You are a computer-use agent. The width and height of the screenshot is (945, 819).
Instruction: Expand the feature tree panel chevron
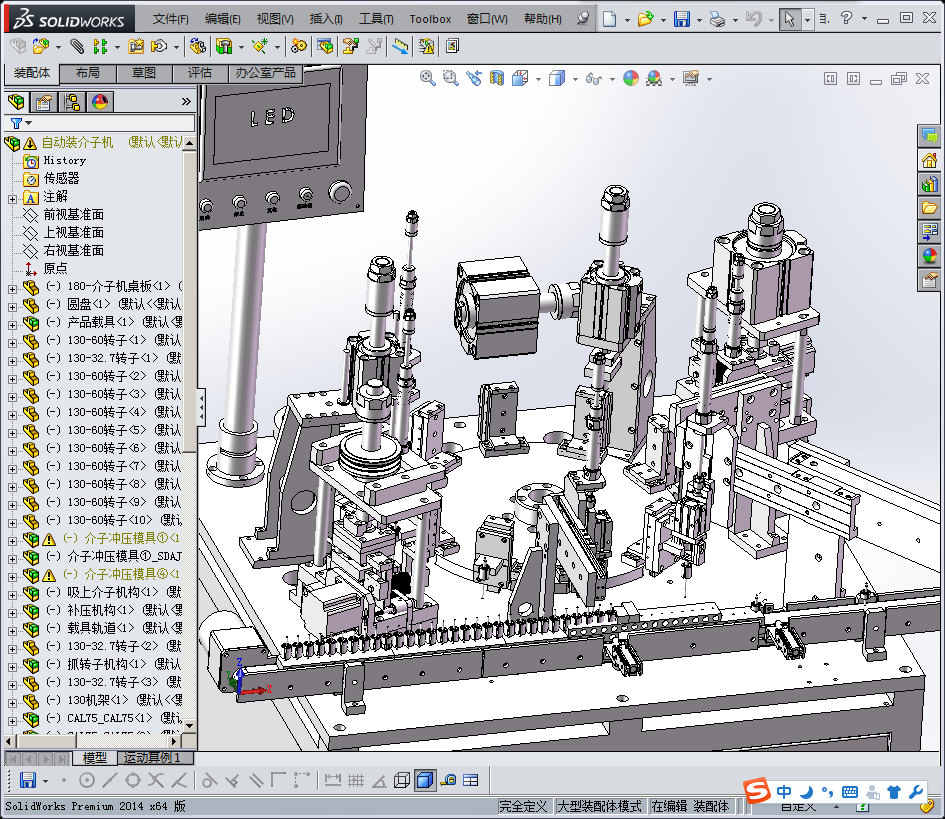186,101
